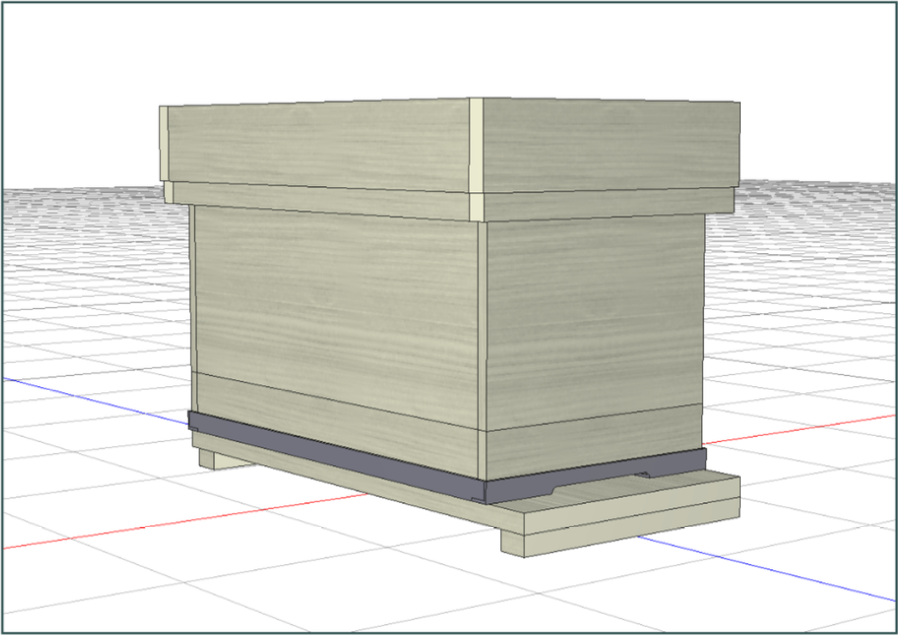This screenshot has height=635, width=898.
Task: Select the hive roof's long front face
Action: [318, 145]
